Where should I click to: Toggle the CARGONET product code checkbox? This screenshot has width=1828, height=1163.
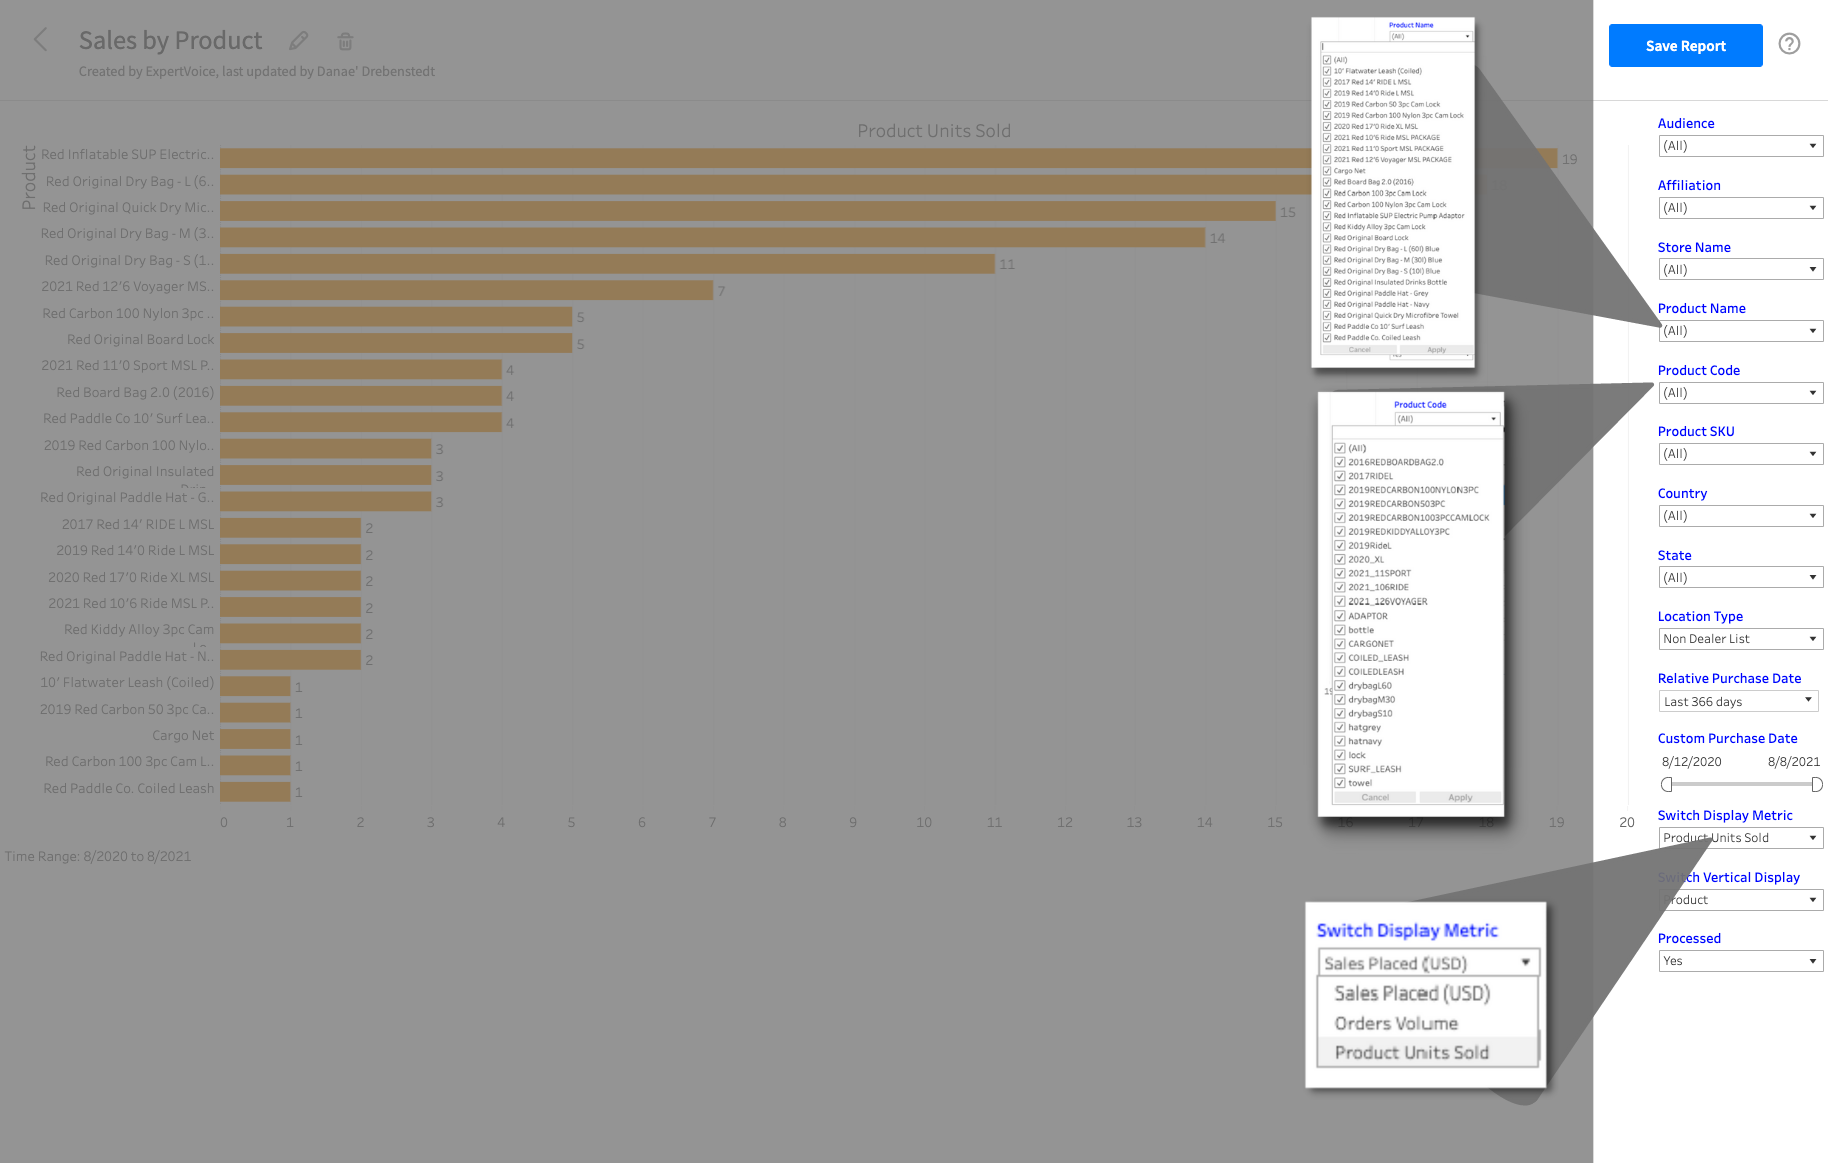pyautogui.click(x=1340, y=644)
